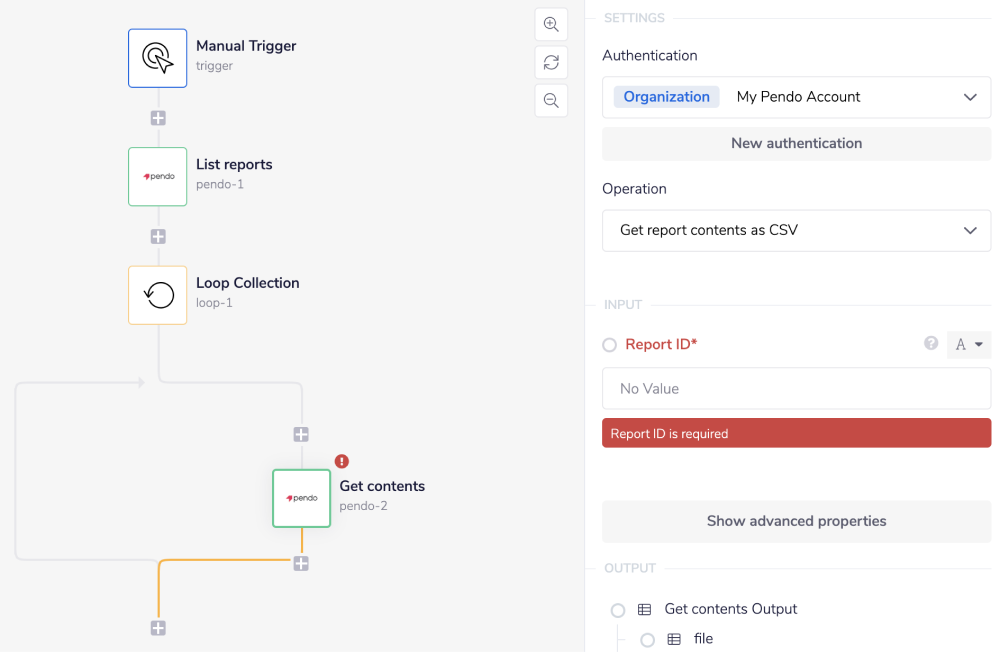Open help for the Report ID field
1000x652 pixels.
[930, 343]
